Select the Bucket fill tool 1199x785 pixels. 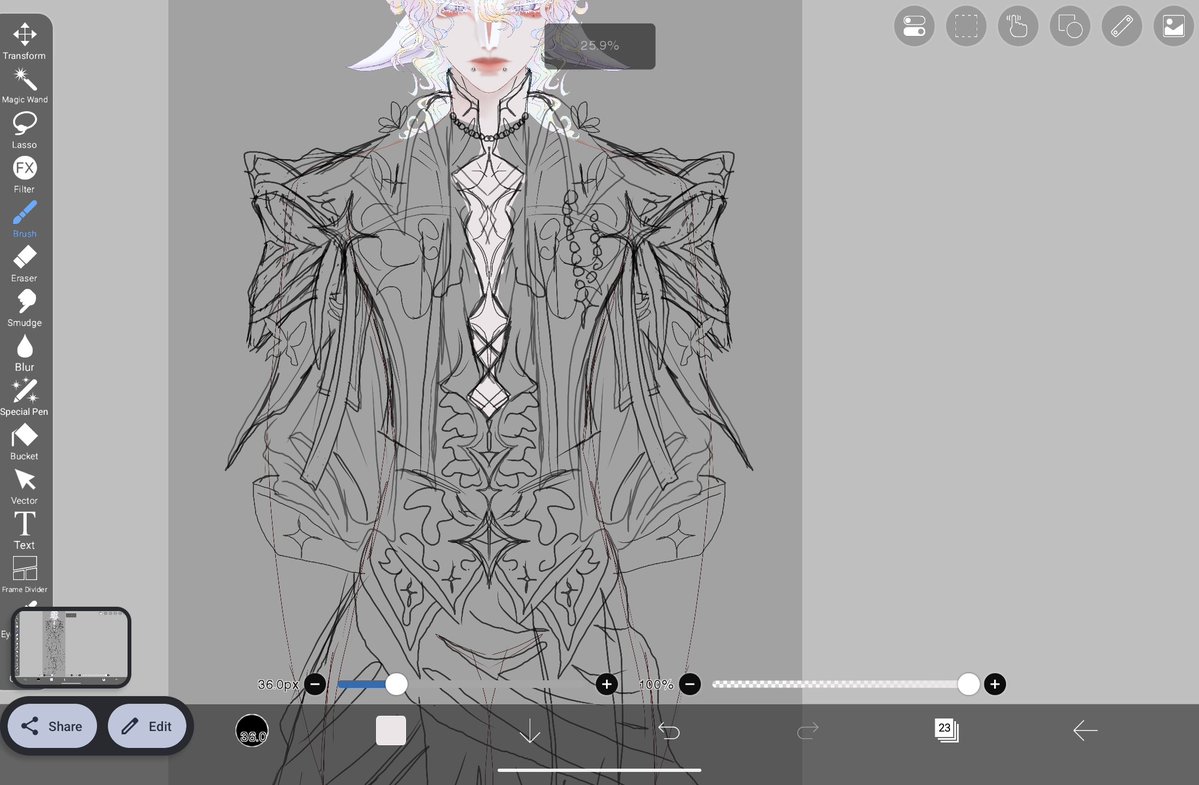coord(24,442)
